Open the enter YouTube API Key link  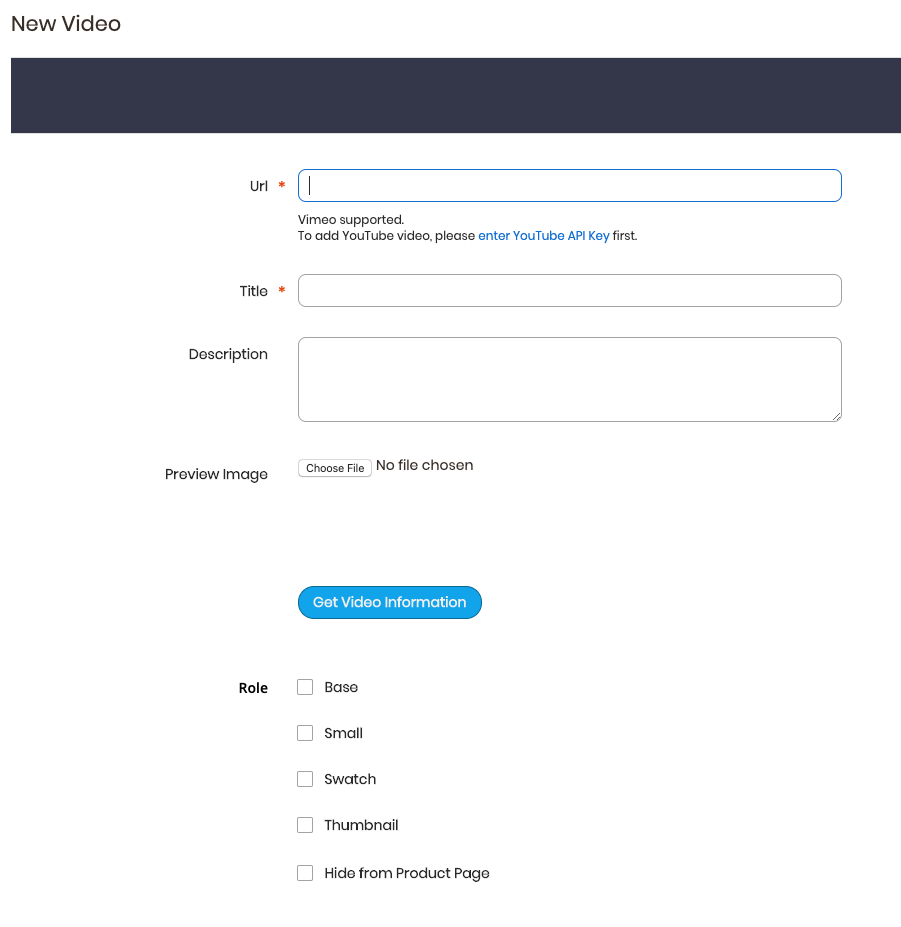543,236
